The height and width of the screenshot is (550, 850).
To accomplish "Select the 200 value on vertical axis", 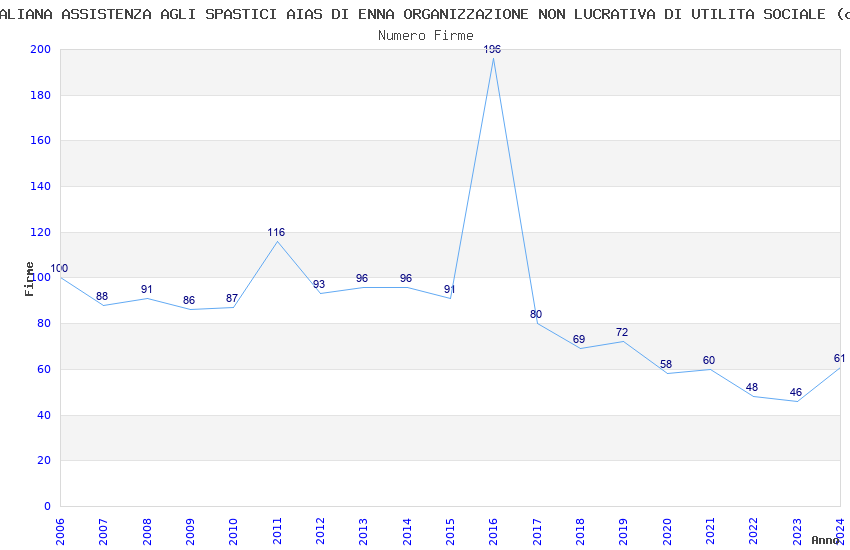I will click(x=41, y=49).
